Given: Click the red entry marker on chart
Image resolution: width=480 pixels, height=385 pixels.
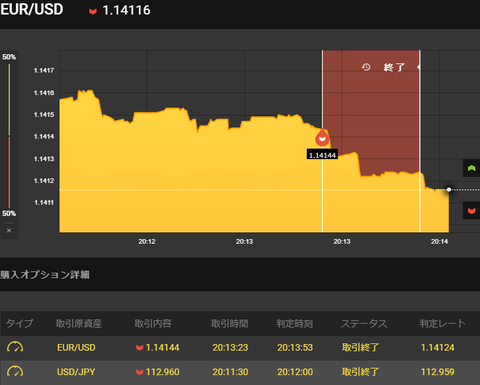Looking at the screenshot, I should coord(322,138).
